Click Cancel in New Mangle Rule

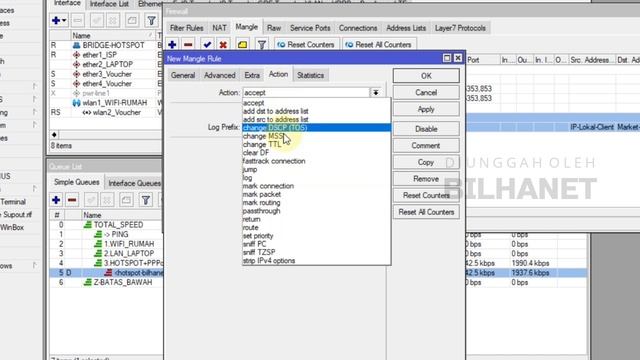[426, 93]
